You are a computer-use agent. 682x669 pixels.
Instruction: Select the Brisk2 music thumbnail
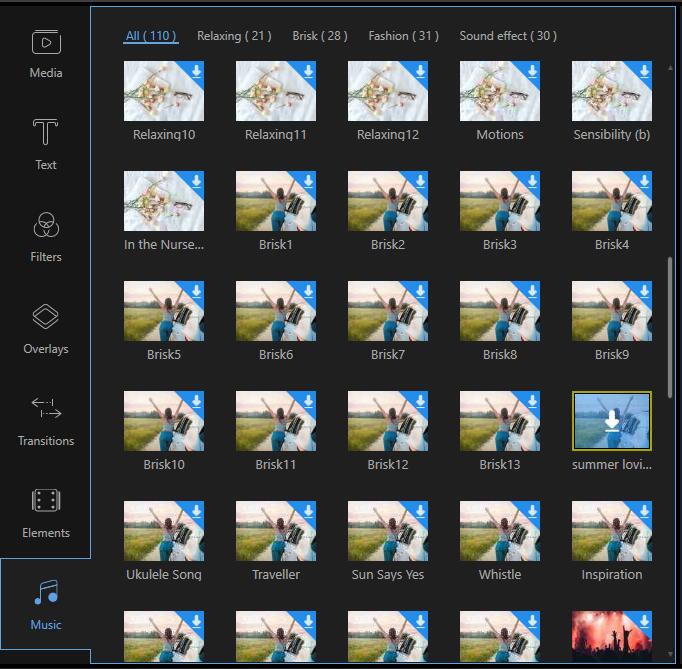(x=388, y=201)
